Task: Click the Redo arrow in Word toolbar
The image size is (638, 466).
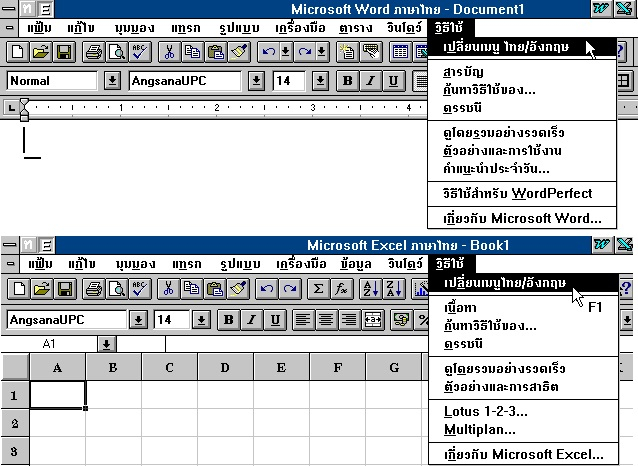Action: 304,52
